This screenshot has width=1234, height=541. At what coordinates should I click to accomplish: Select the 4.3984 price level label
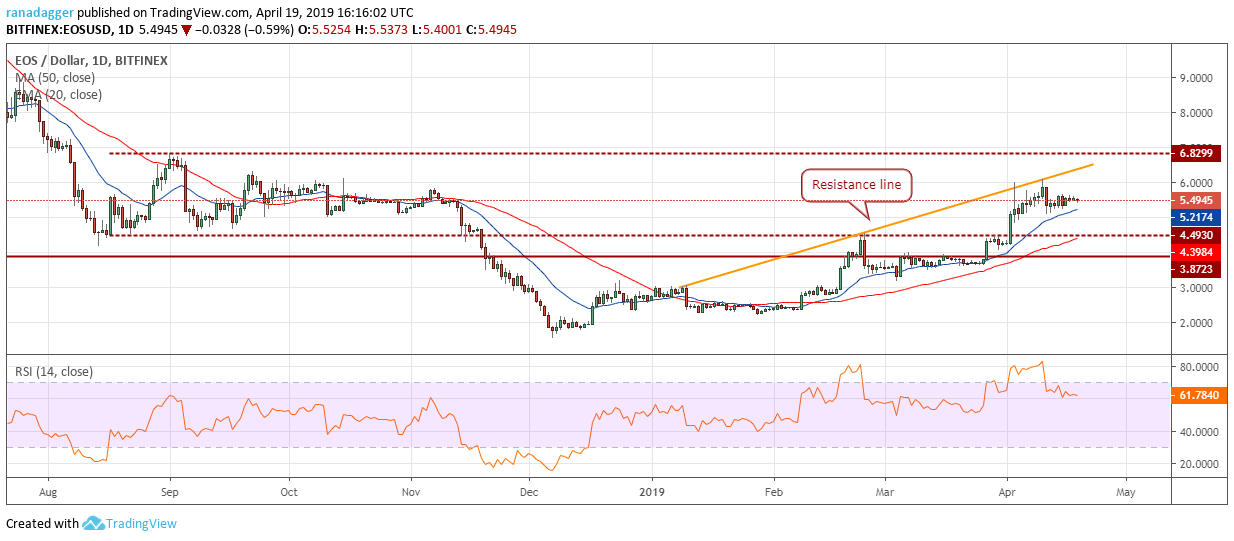[x=1195, y=251]
